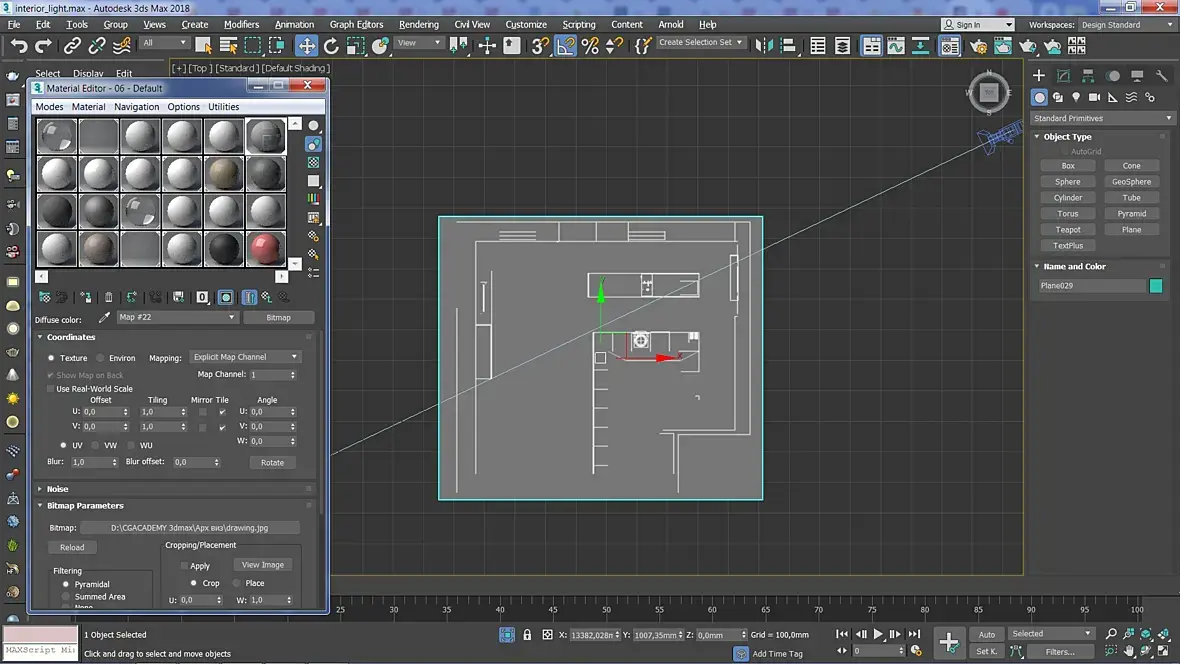This screenshot has width=1180, height=664.
Task: Toggle the Angle Snap tool
Action: tap(565, 45)
